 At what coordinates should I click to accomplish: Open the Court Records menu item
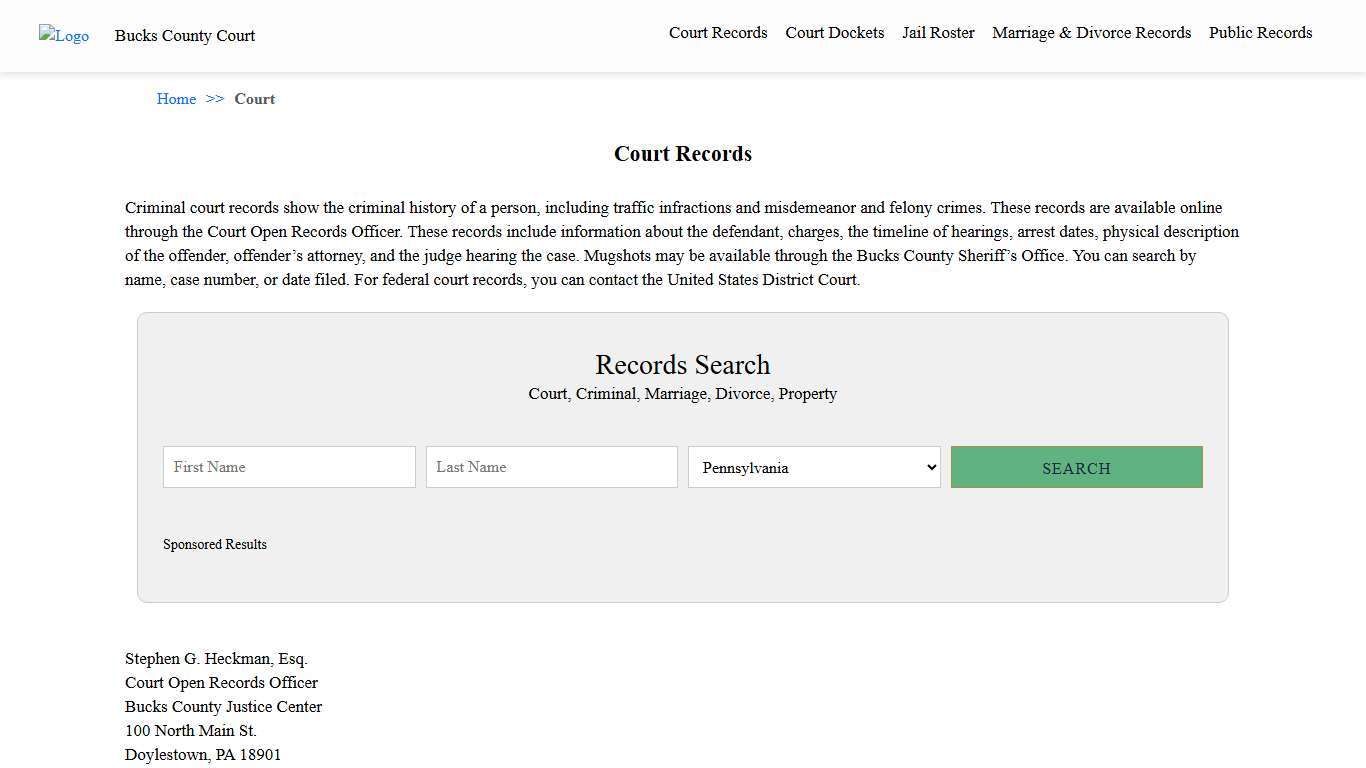[718, 32]
